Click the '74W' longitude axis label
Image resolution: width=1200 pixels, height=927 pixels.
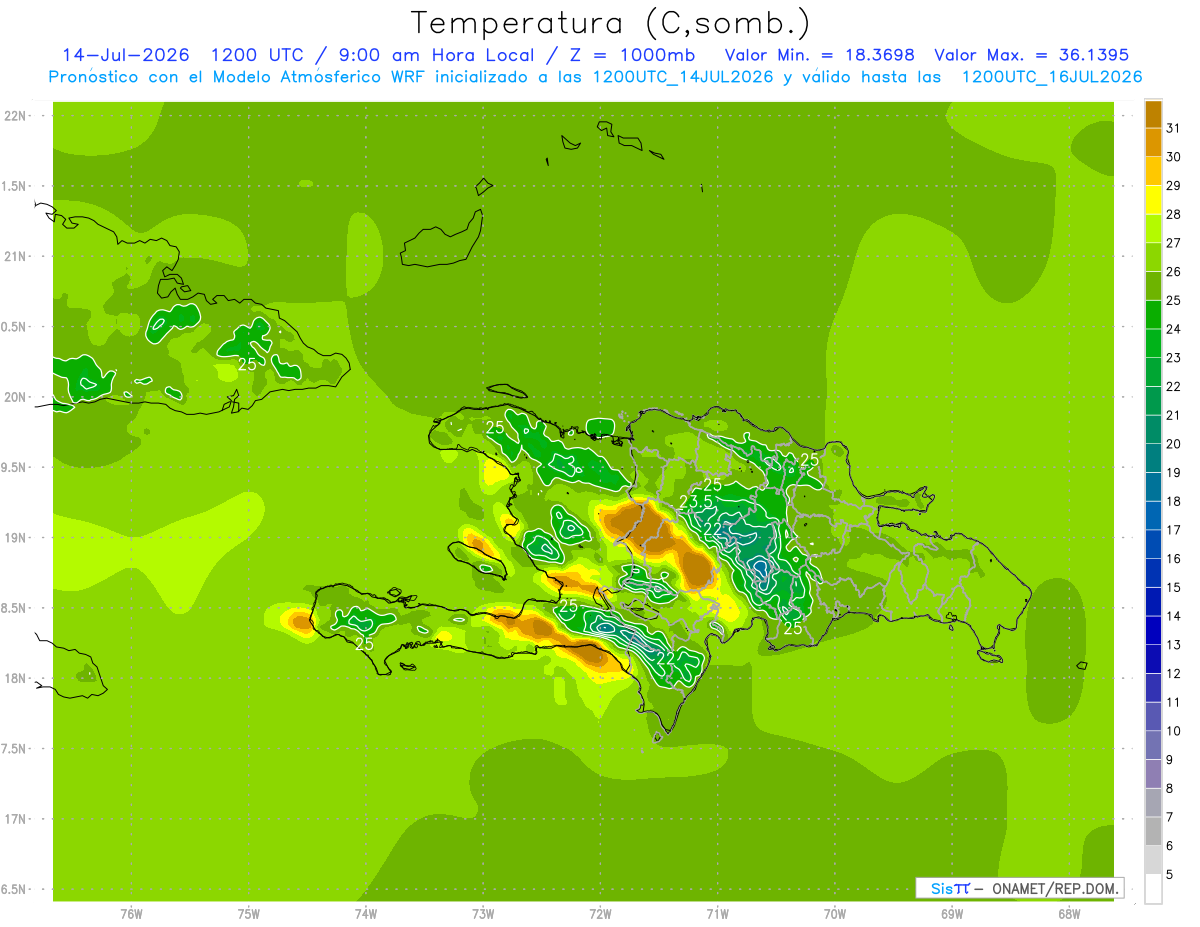point(366,914)
